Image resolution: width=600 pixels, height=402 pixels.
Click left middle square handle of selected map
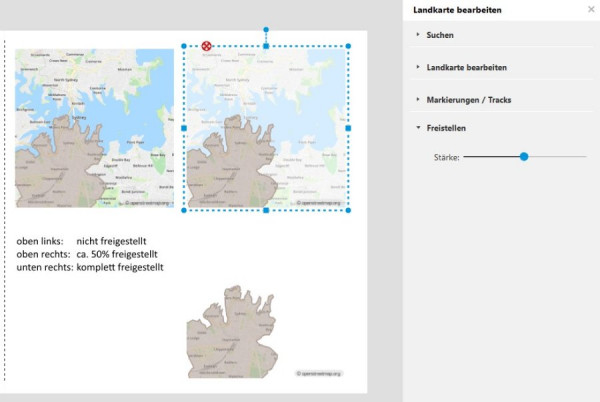click(x=184, y=128)
